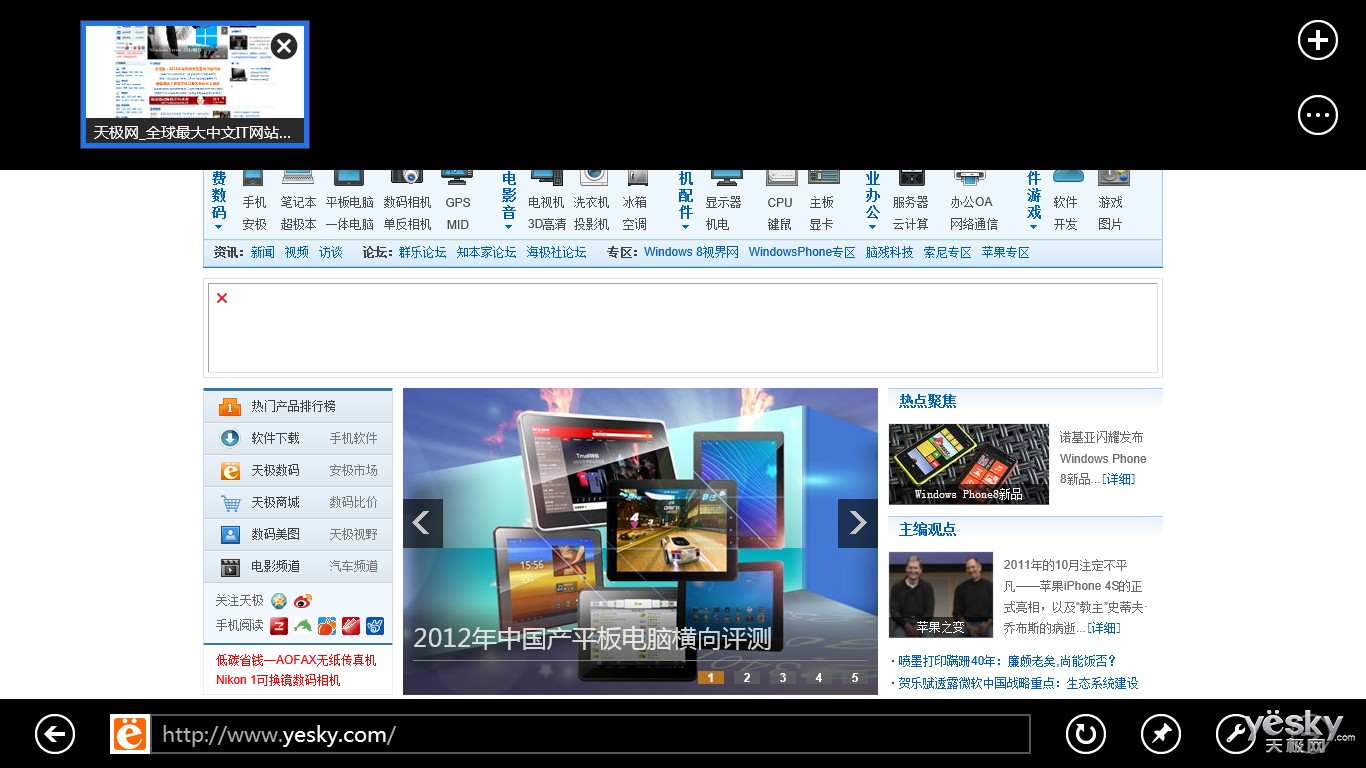Viewport: 1366px width, 768px height.
Task: Click 天极商城 shopping cart icon
Action: tap(230, 502)
